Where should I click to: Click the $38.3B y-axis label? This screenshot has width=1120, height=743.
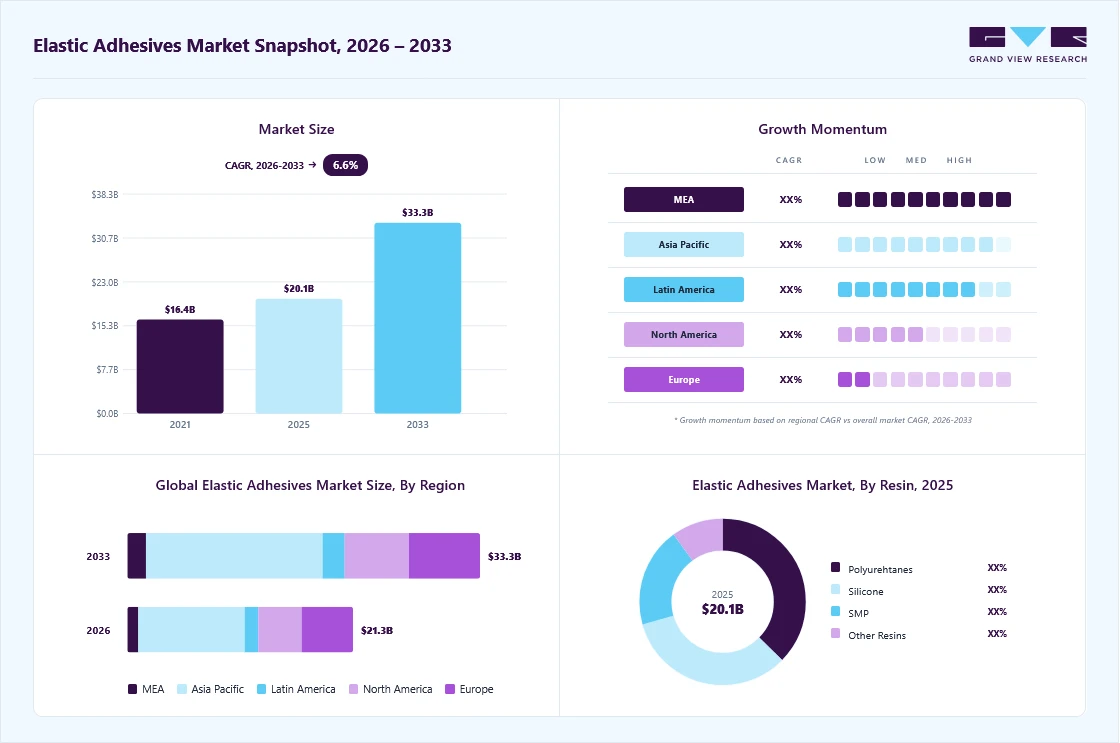pos(105,194)
